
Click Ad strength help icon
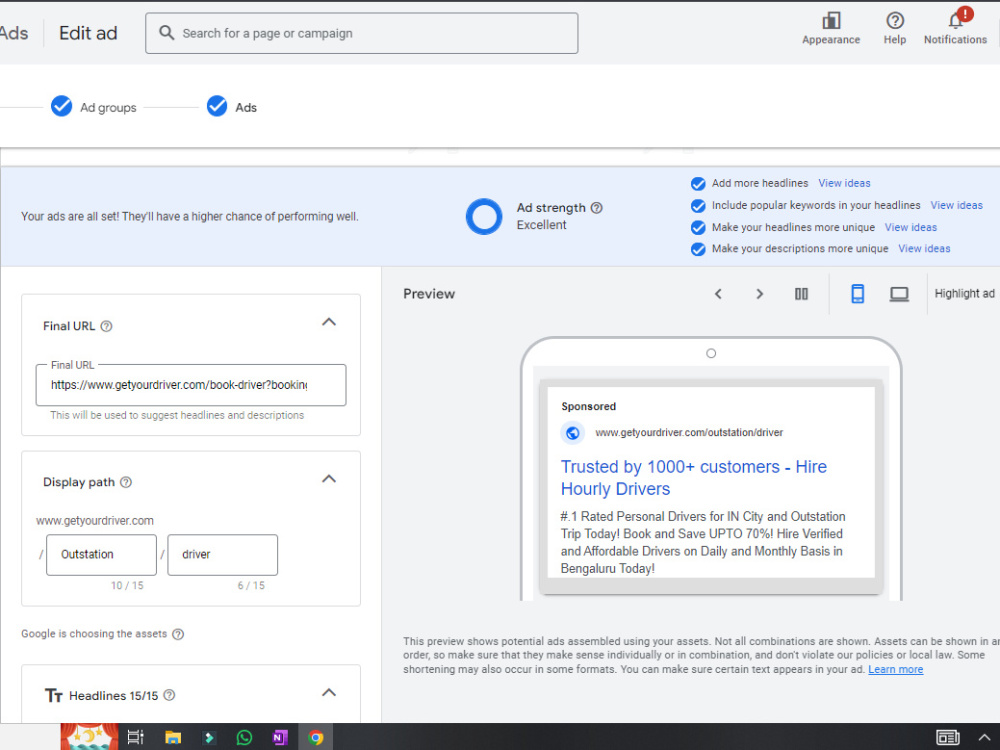pos(596,208)
